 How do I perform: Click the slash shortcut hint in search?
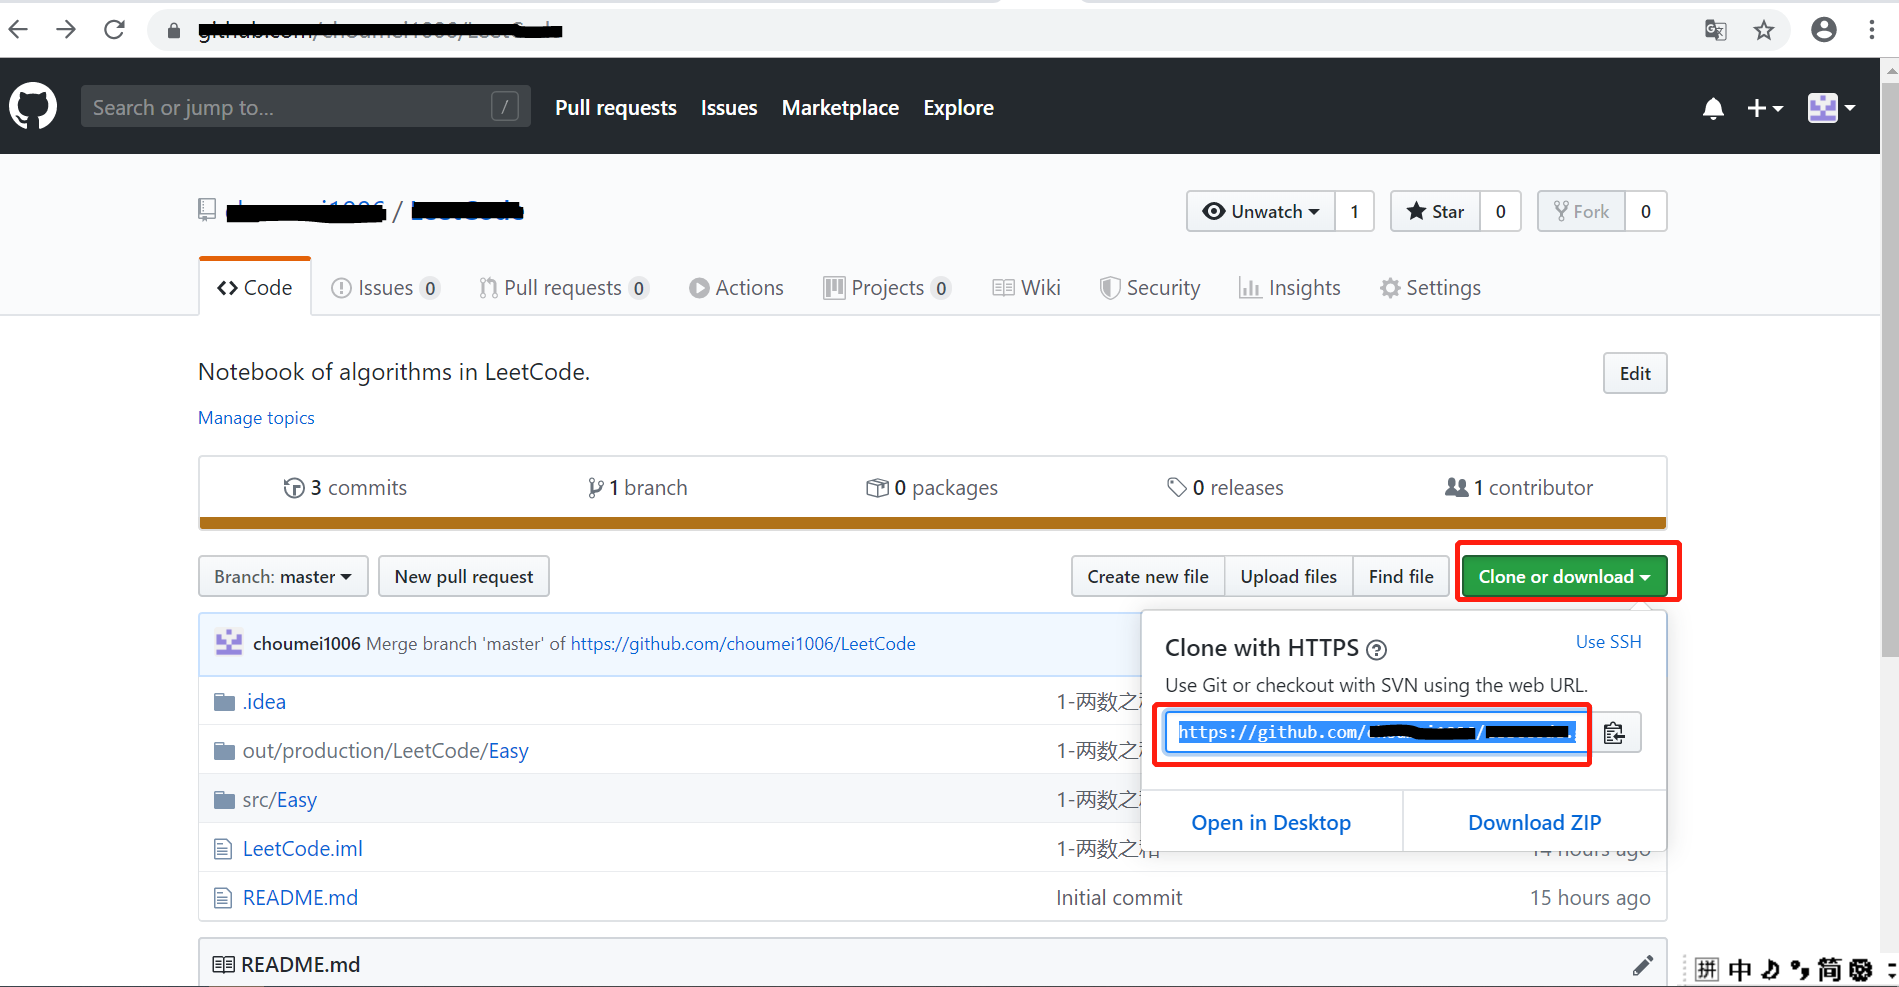[x=505, y=106]
